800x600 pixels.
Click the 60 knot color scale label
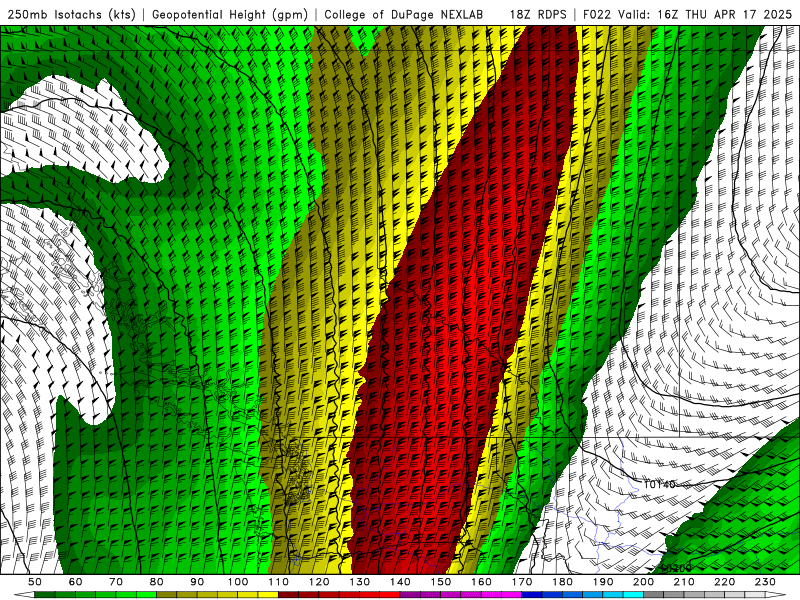(x=75, y=582)
